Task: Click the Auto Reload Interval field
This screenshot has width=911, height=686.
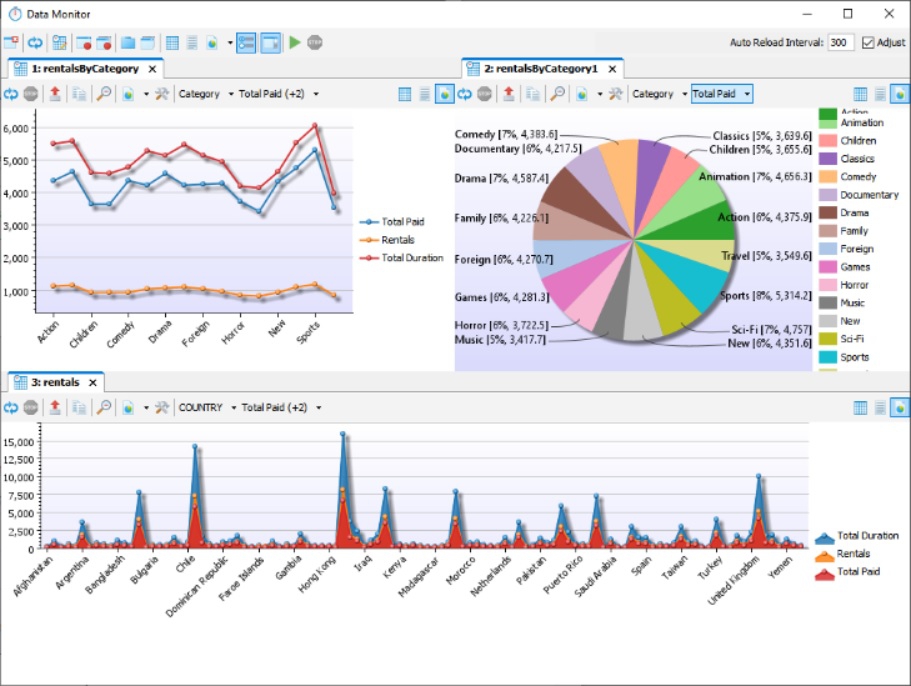Action: click(x=840, y=42)
